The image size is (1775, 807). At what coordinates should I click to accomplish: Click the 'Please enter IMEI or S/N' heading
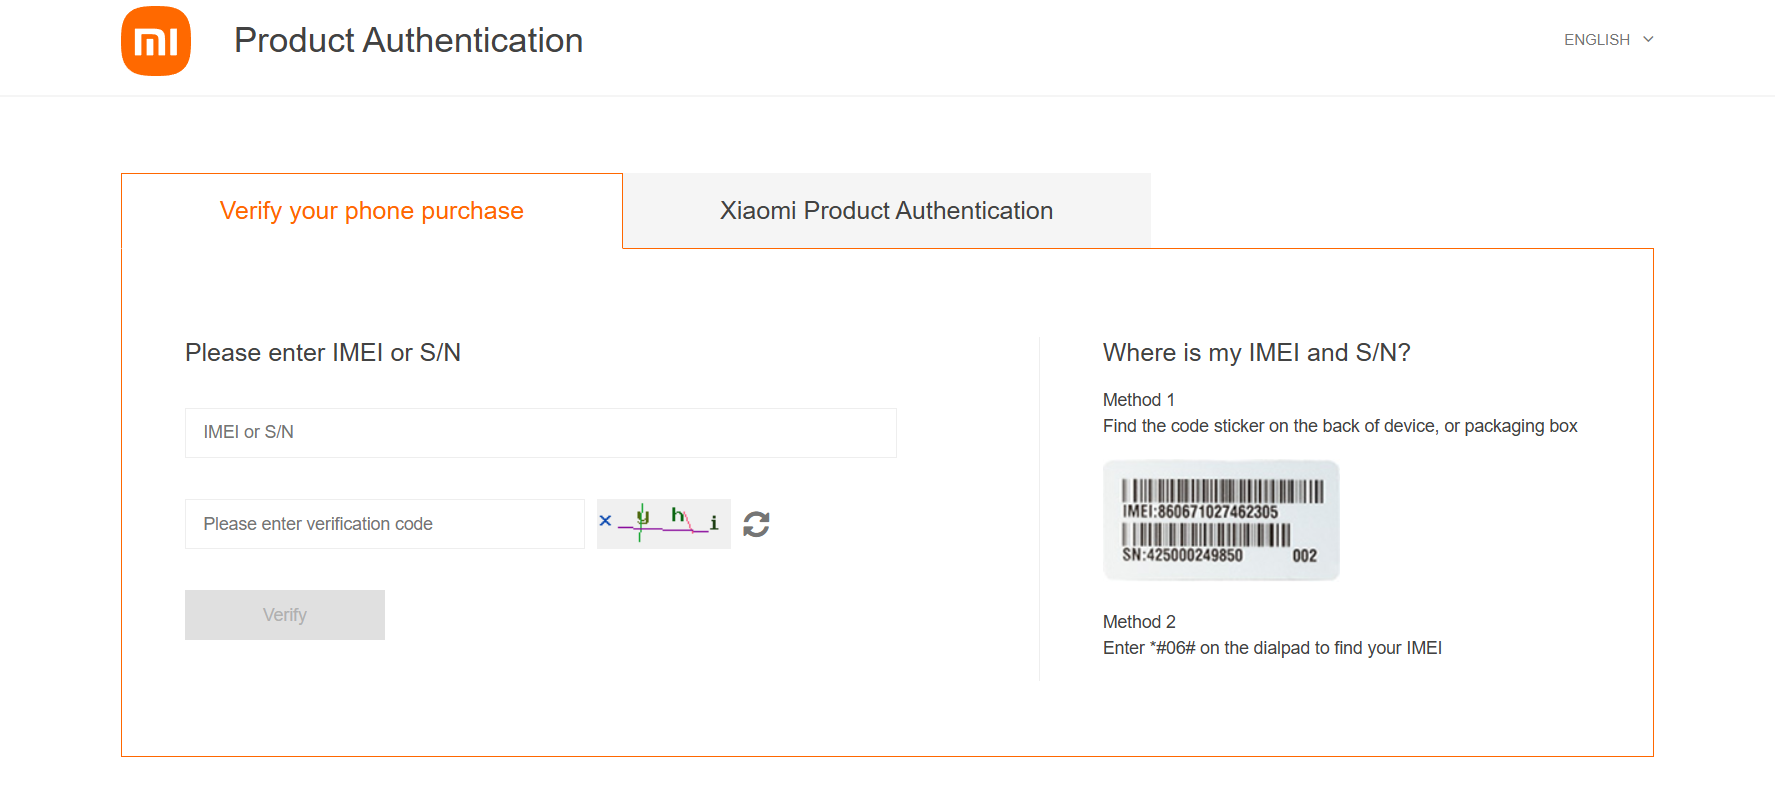(x=323, y=353)
